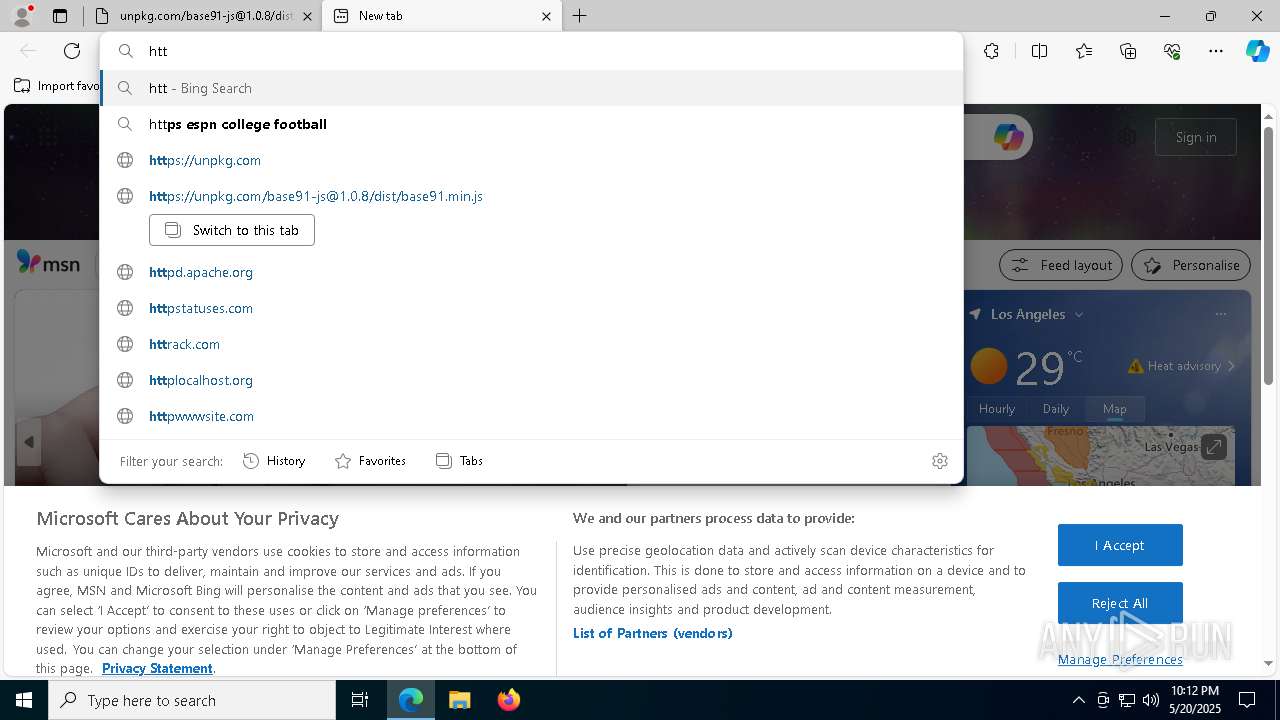The image size is (1280, 720).
Task: Select the httrack.com suggestion
Action: point(531,344)
